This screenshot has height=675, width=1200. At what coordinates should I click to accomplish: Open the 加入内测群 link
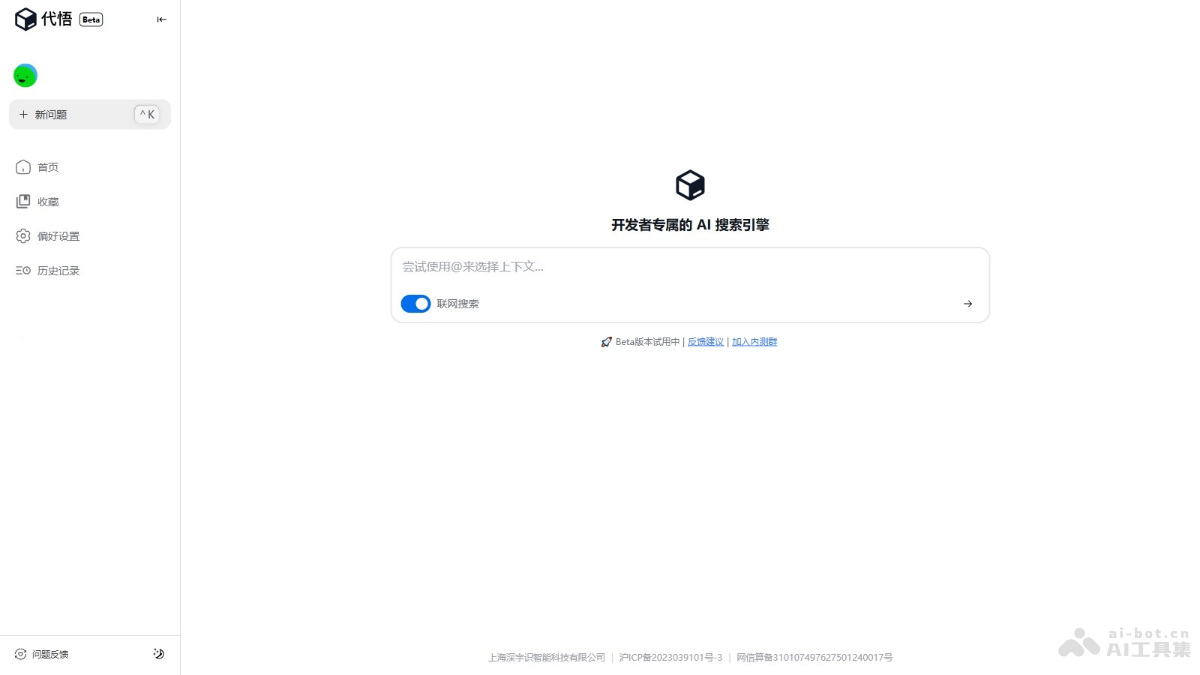[x=754, y=341]
